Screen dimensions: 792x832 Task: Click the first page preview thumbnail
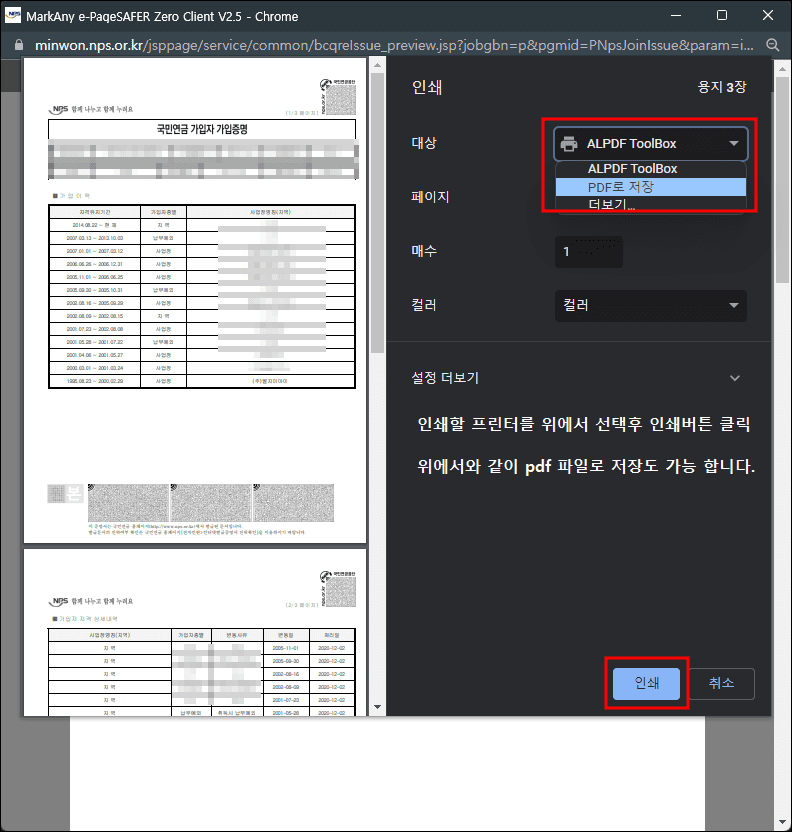(x=195, y=300)
